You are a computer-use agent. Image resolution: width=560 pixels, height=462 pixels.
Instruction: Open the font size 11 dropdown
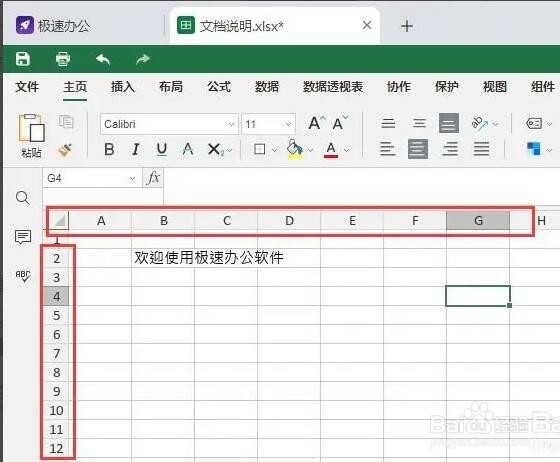288,124
